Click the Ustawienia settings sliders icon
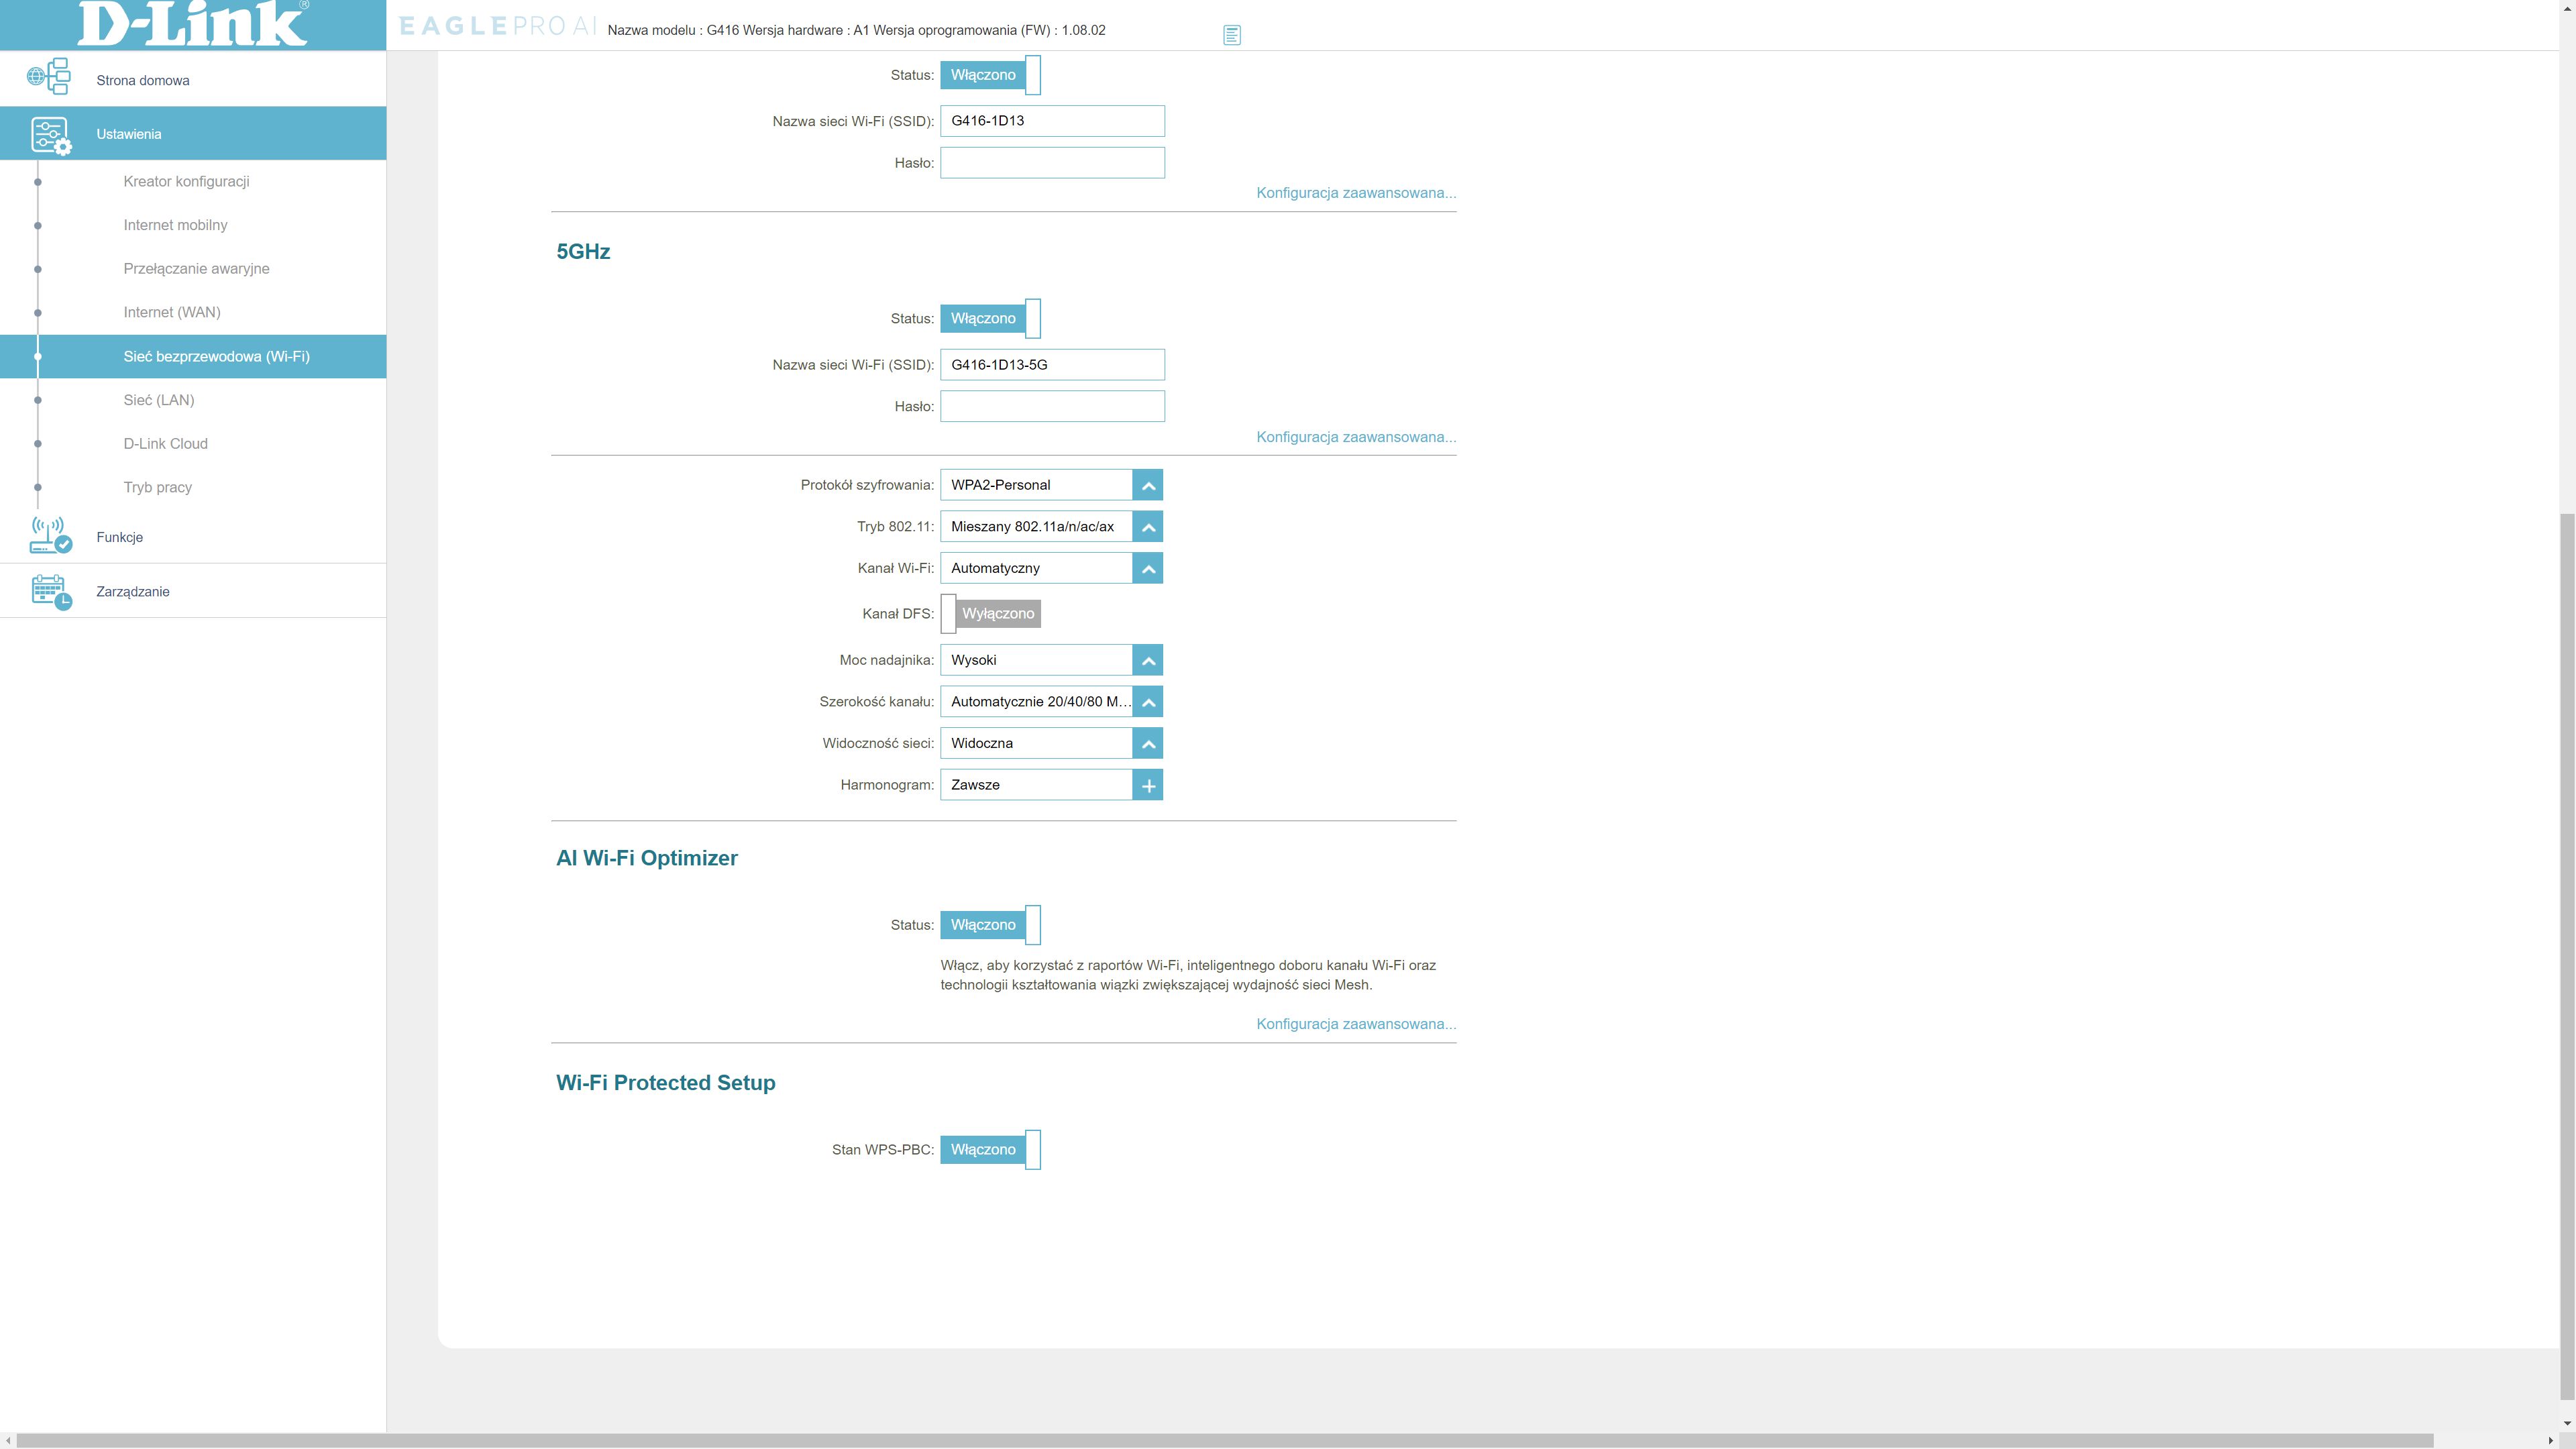 point(51,136)
